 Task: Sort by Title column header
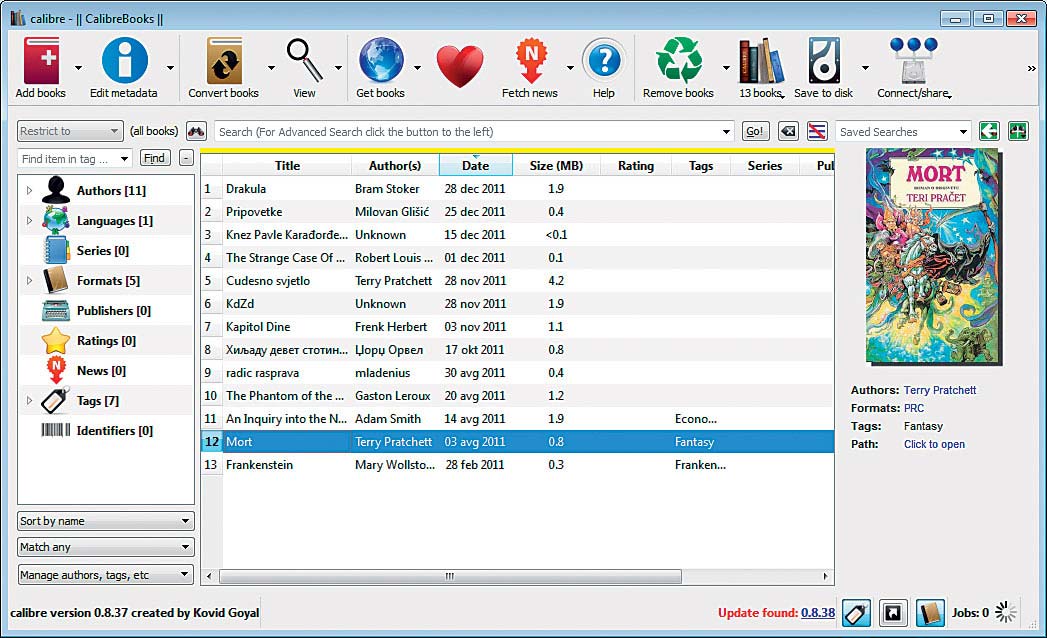pyautogui.click(x=287, y=166)
